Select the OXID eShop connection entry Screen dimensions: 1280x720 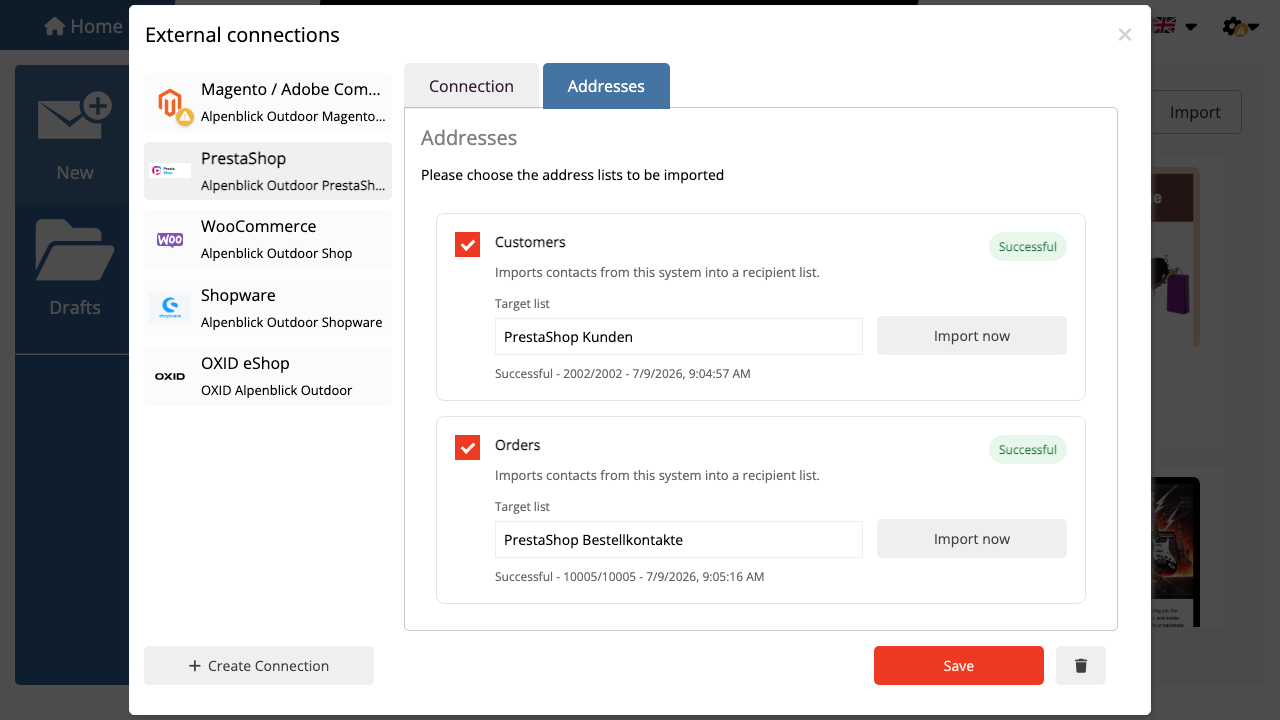click(x=268, y=377)
